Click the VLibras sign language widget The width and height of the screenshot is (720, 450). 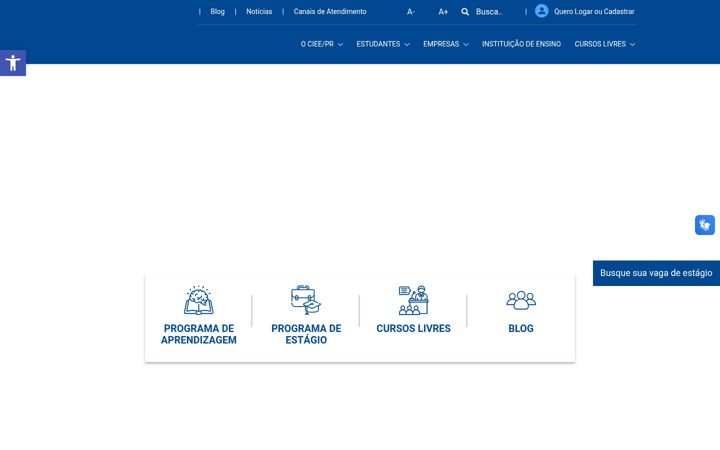coord(705,225)
